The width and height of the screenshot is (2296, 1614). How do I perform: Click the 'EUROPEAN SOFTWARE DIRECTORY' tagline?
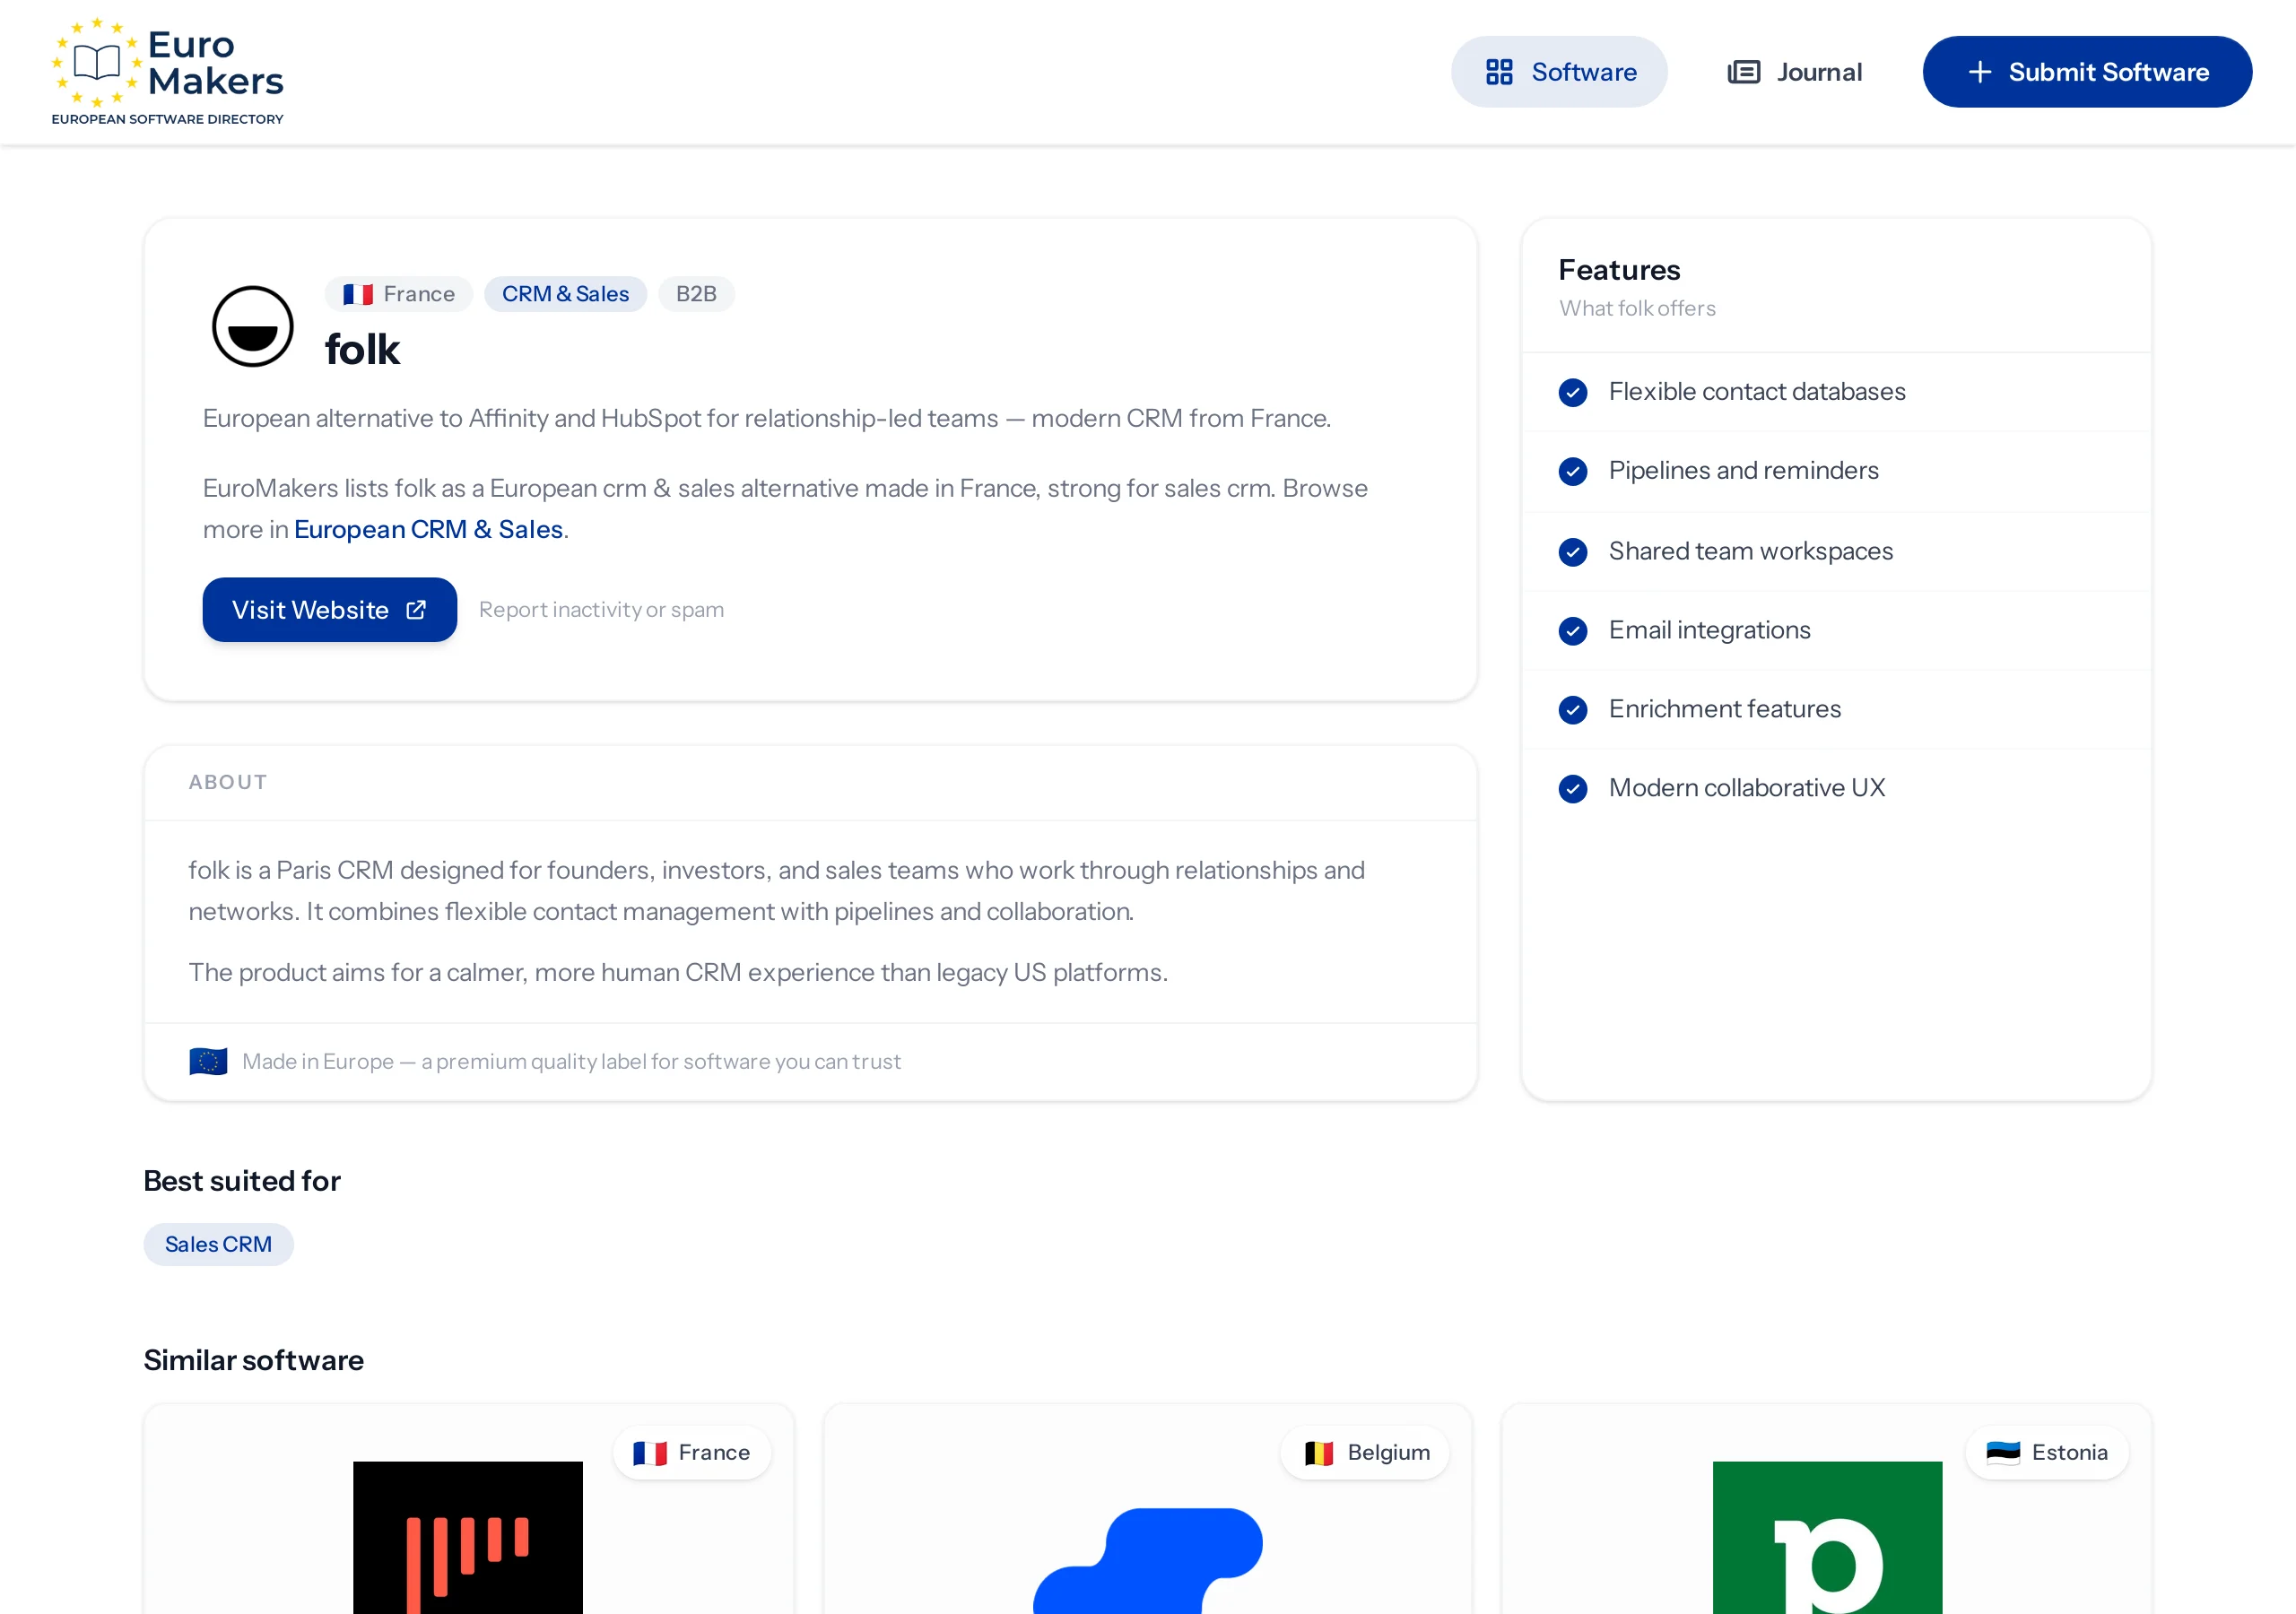[167, 119]
